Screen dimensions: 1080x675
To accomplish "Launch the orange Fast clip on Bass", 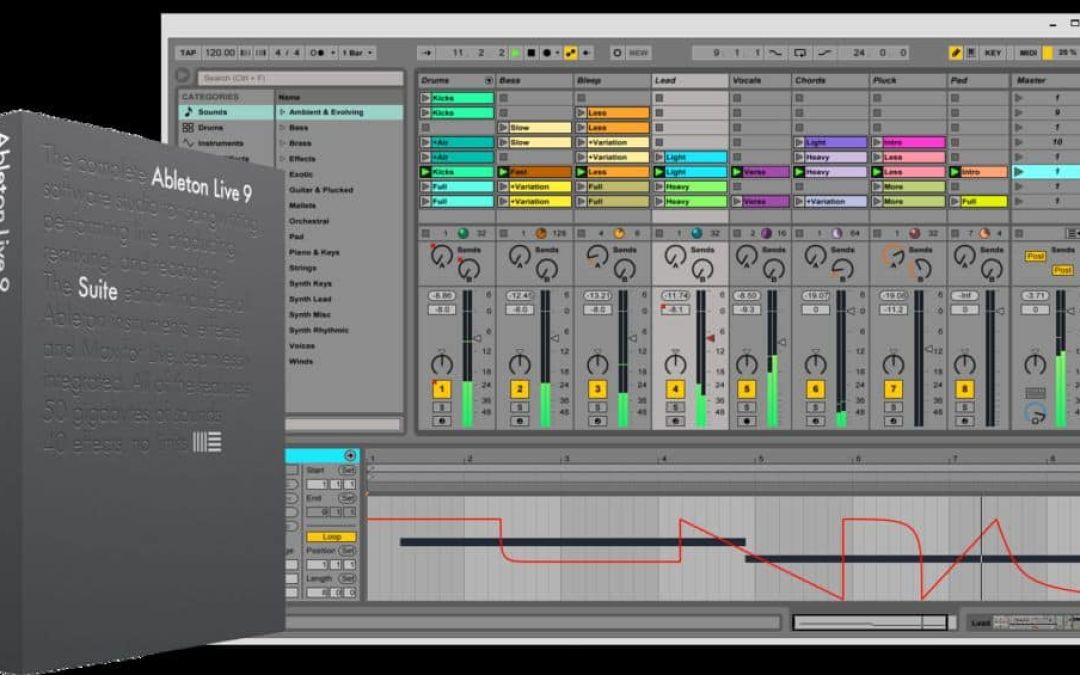I will [x=503, y=172].
